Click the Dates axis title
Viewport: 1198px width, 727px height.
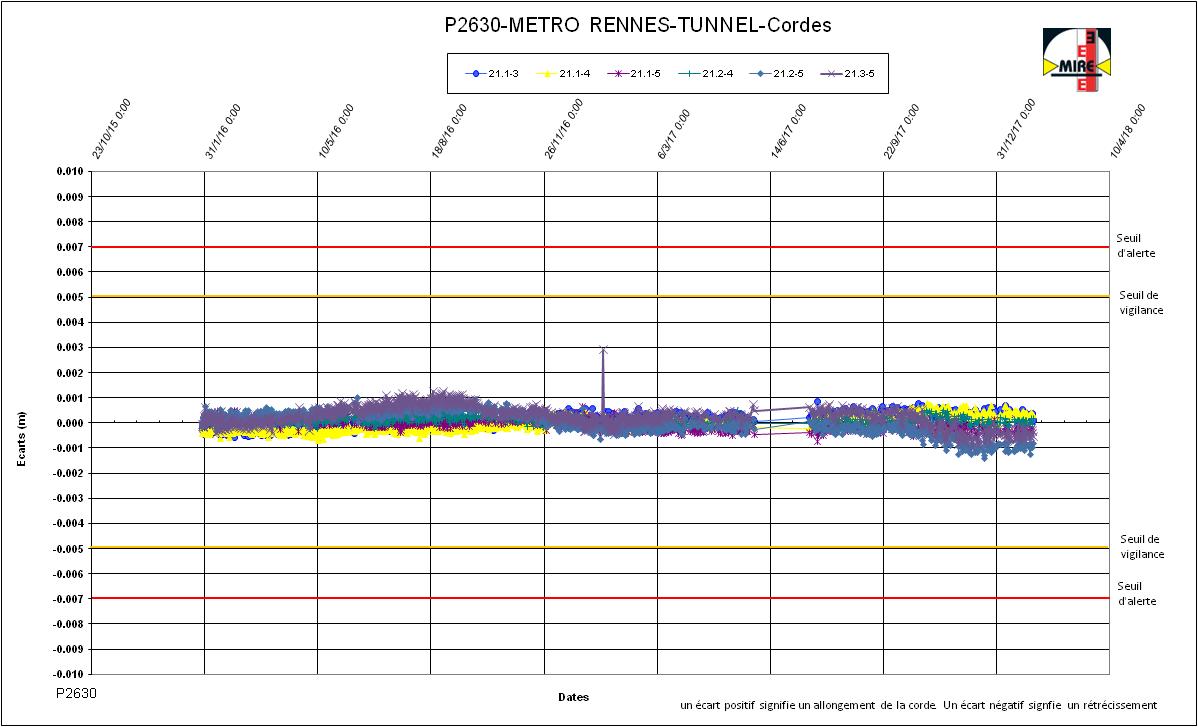point(574,696)
